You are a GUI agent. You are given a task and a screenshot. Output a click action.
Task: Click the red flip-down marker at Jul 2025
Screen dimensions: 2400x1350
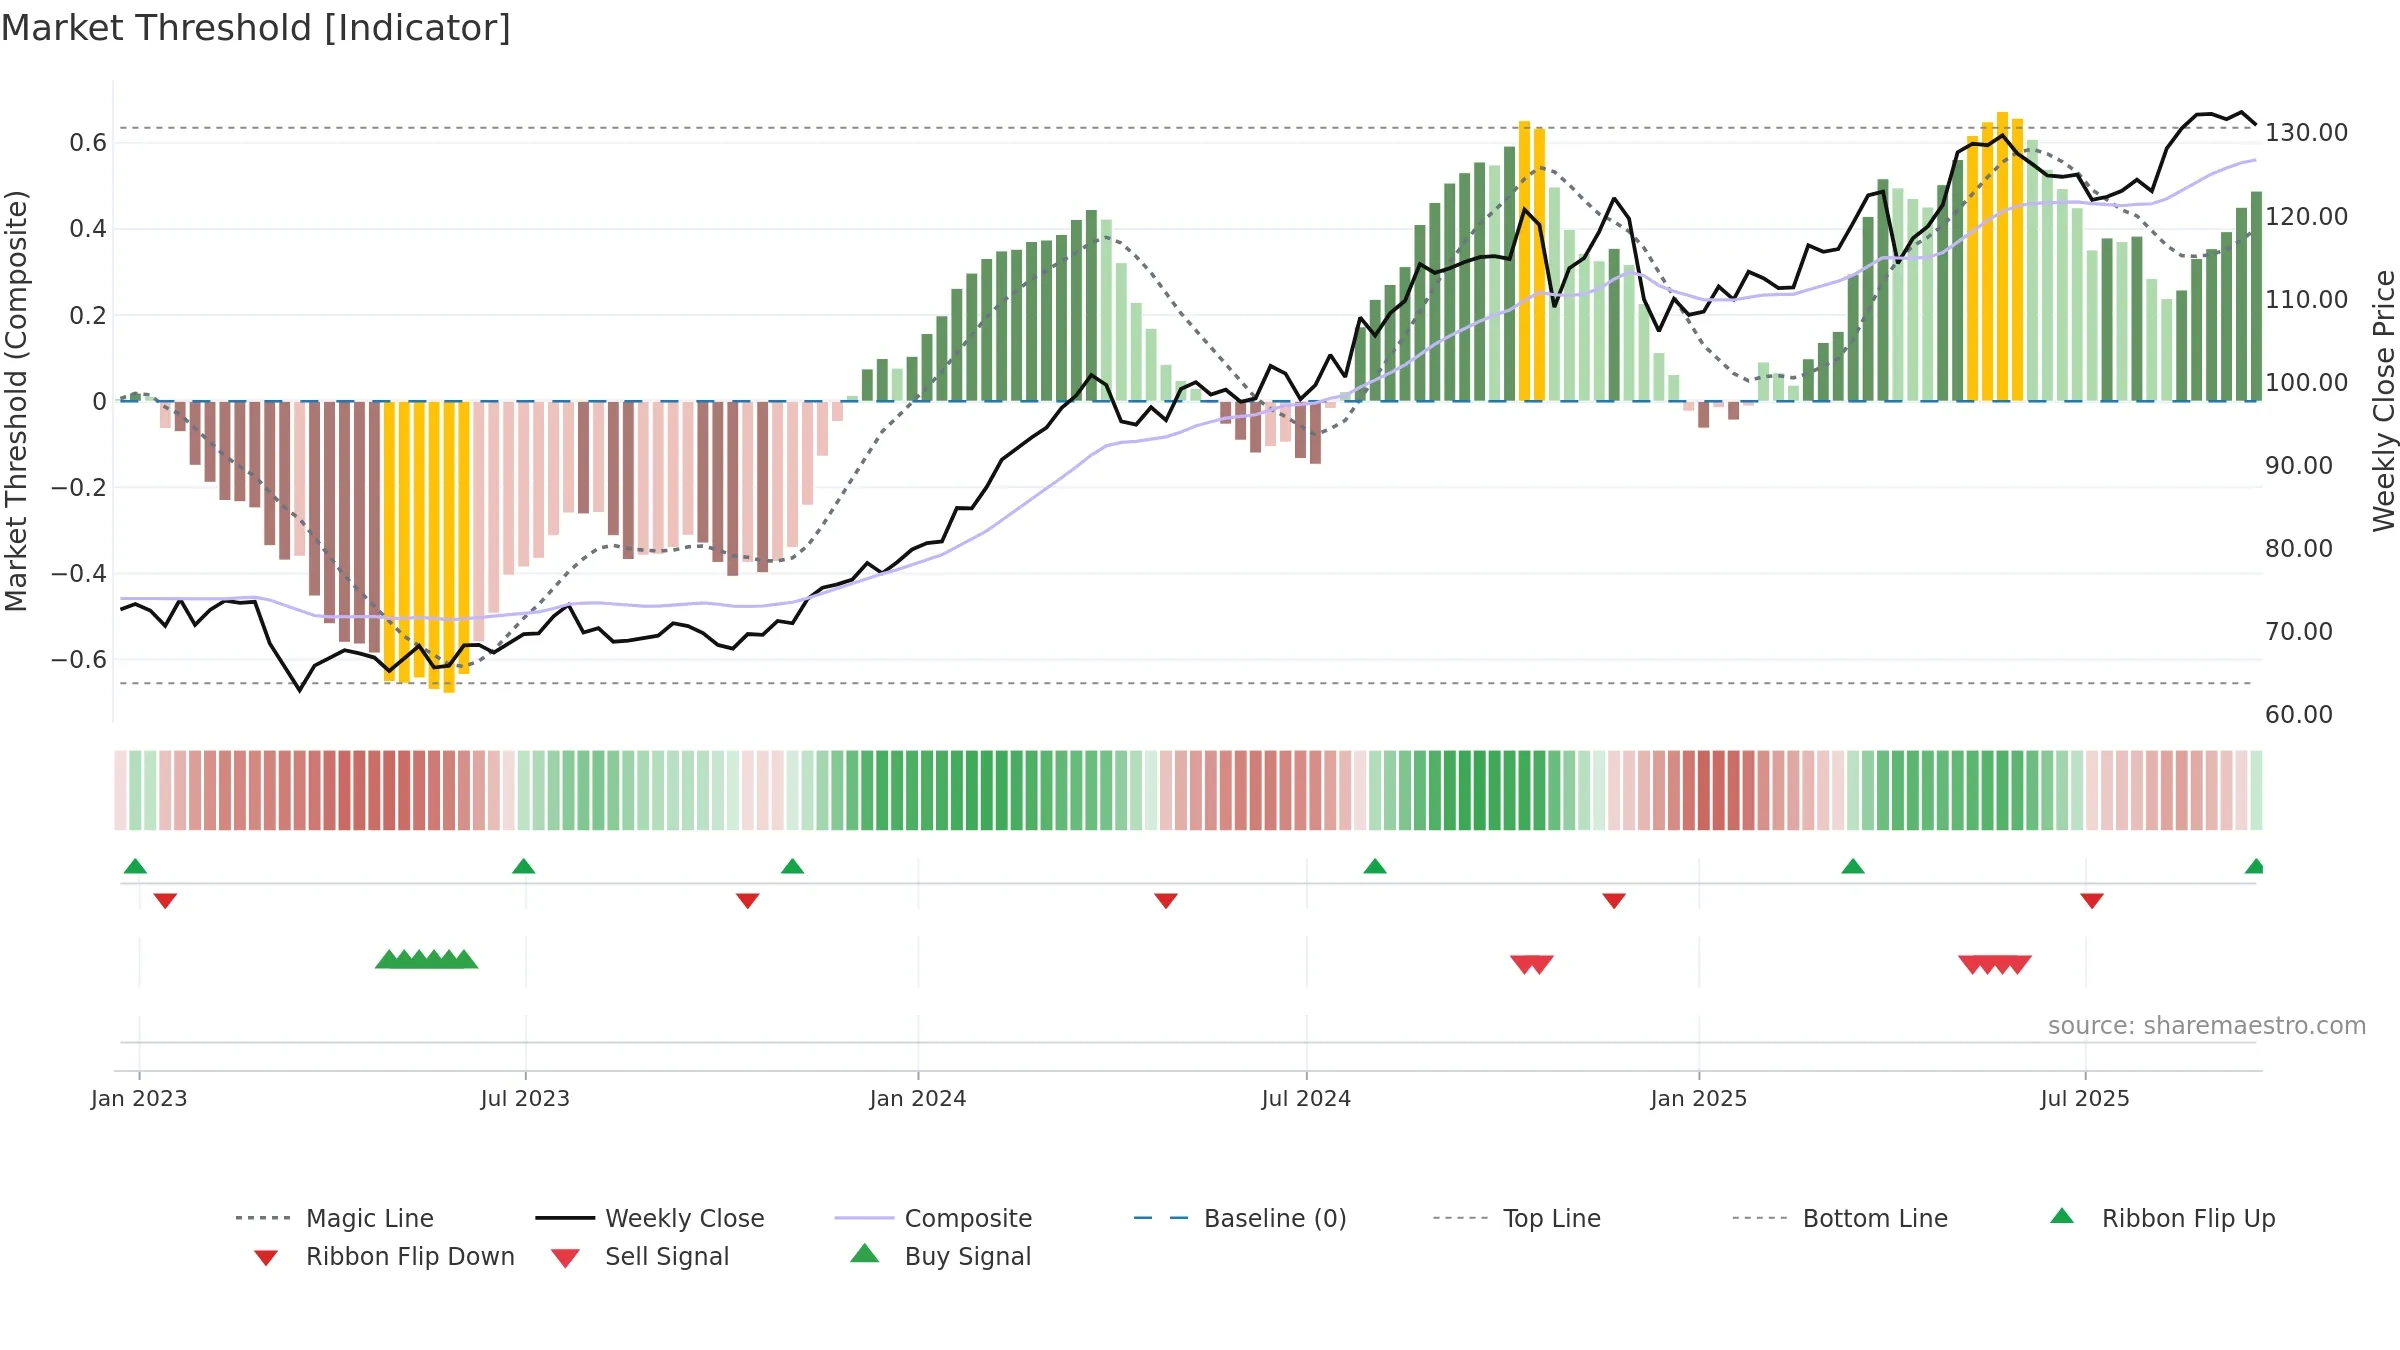2092,901
